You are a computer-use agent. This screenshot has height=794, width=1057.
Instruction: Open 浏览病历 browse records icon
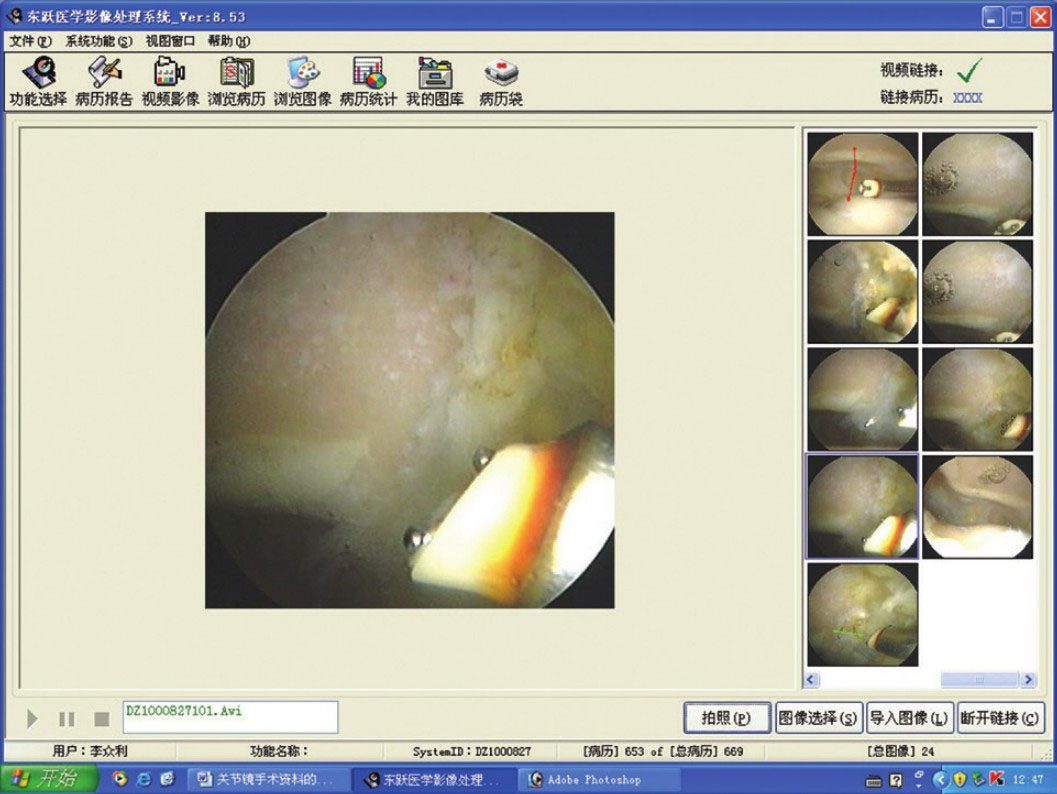236,82
